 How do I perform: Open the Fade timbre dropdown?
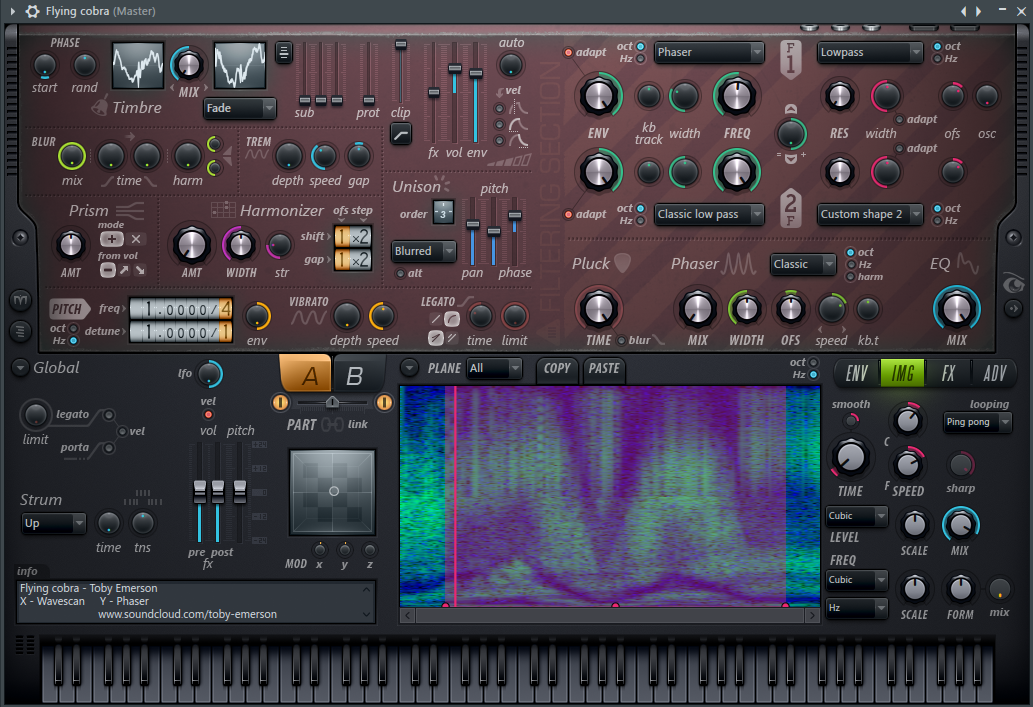pyautogui.click(x=240, y=108)
